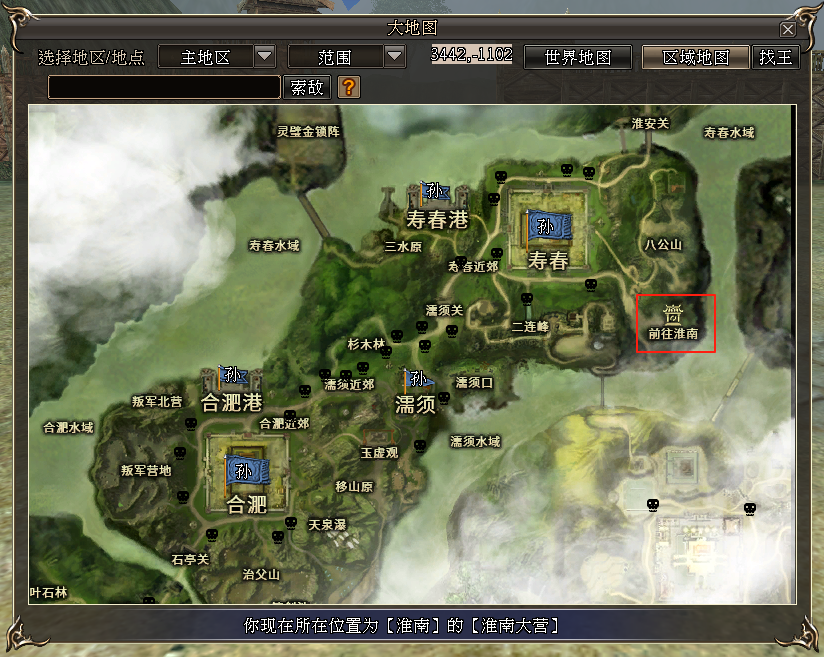The image size is (824, 657).
Task: Click the 灵璧金锁阵 location label
Action: (308, 131)
